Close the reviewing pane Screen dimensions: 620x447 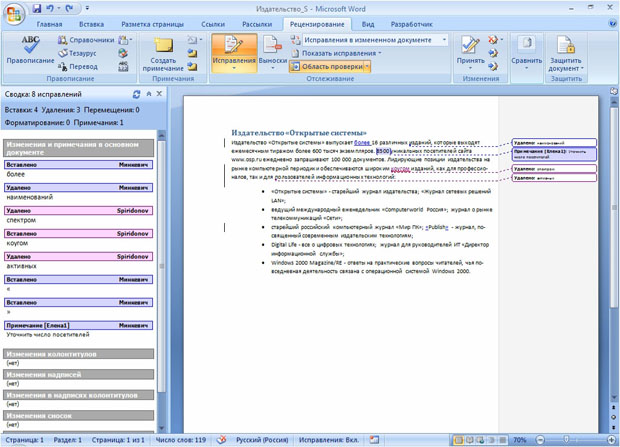pos(159,94)
